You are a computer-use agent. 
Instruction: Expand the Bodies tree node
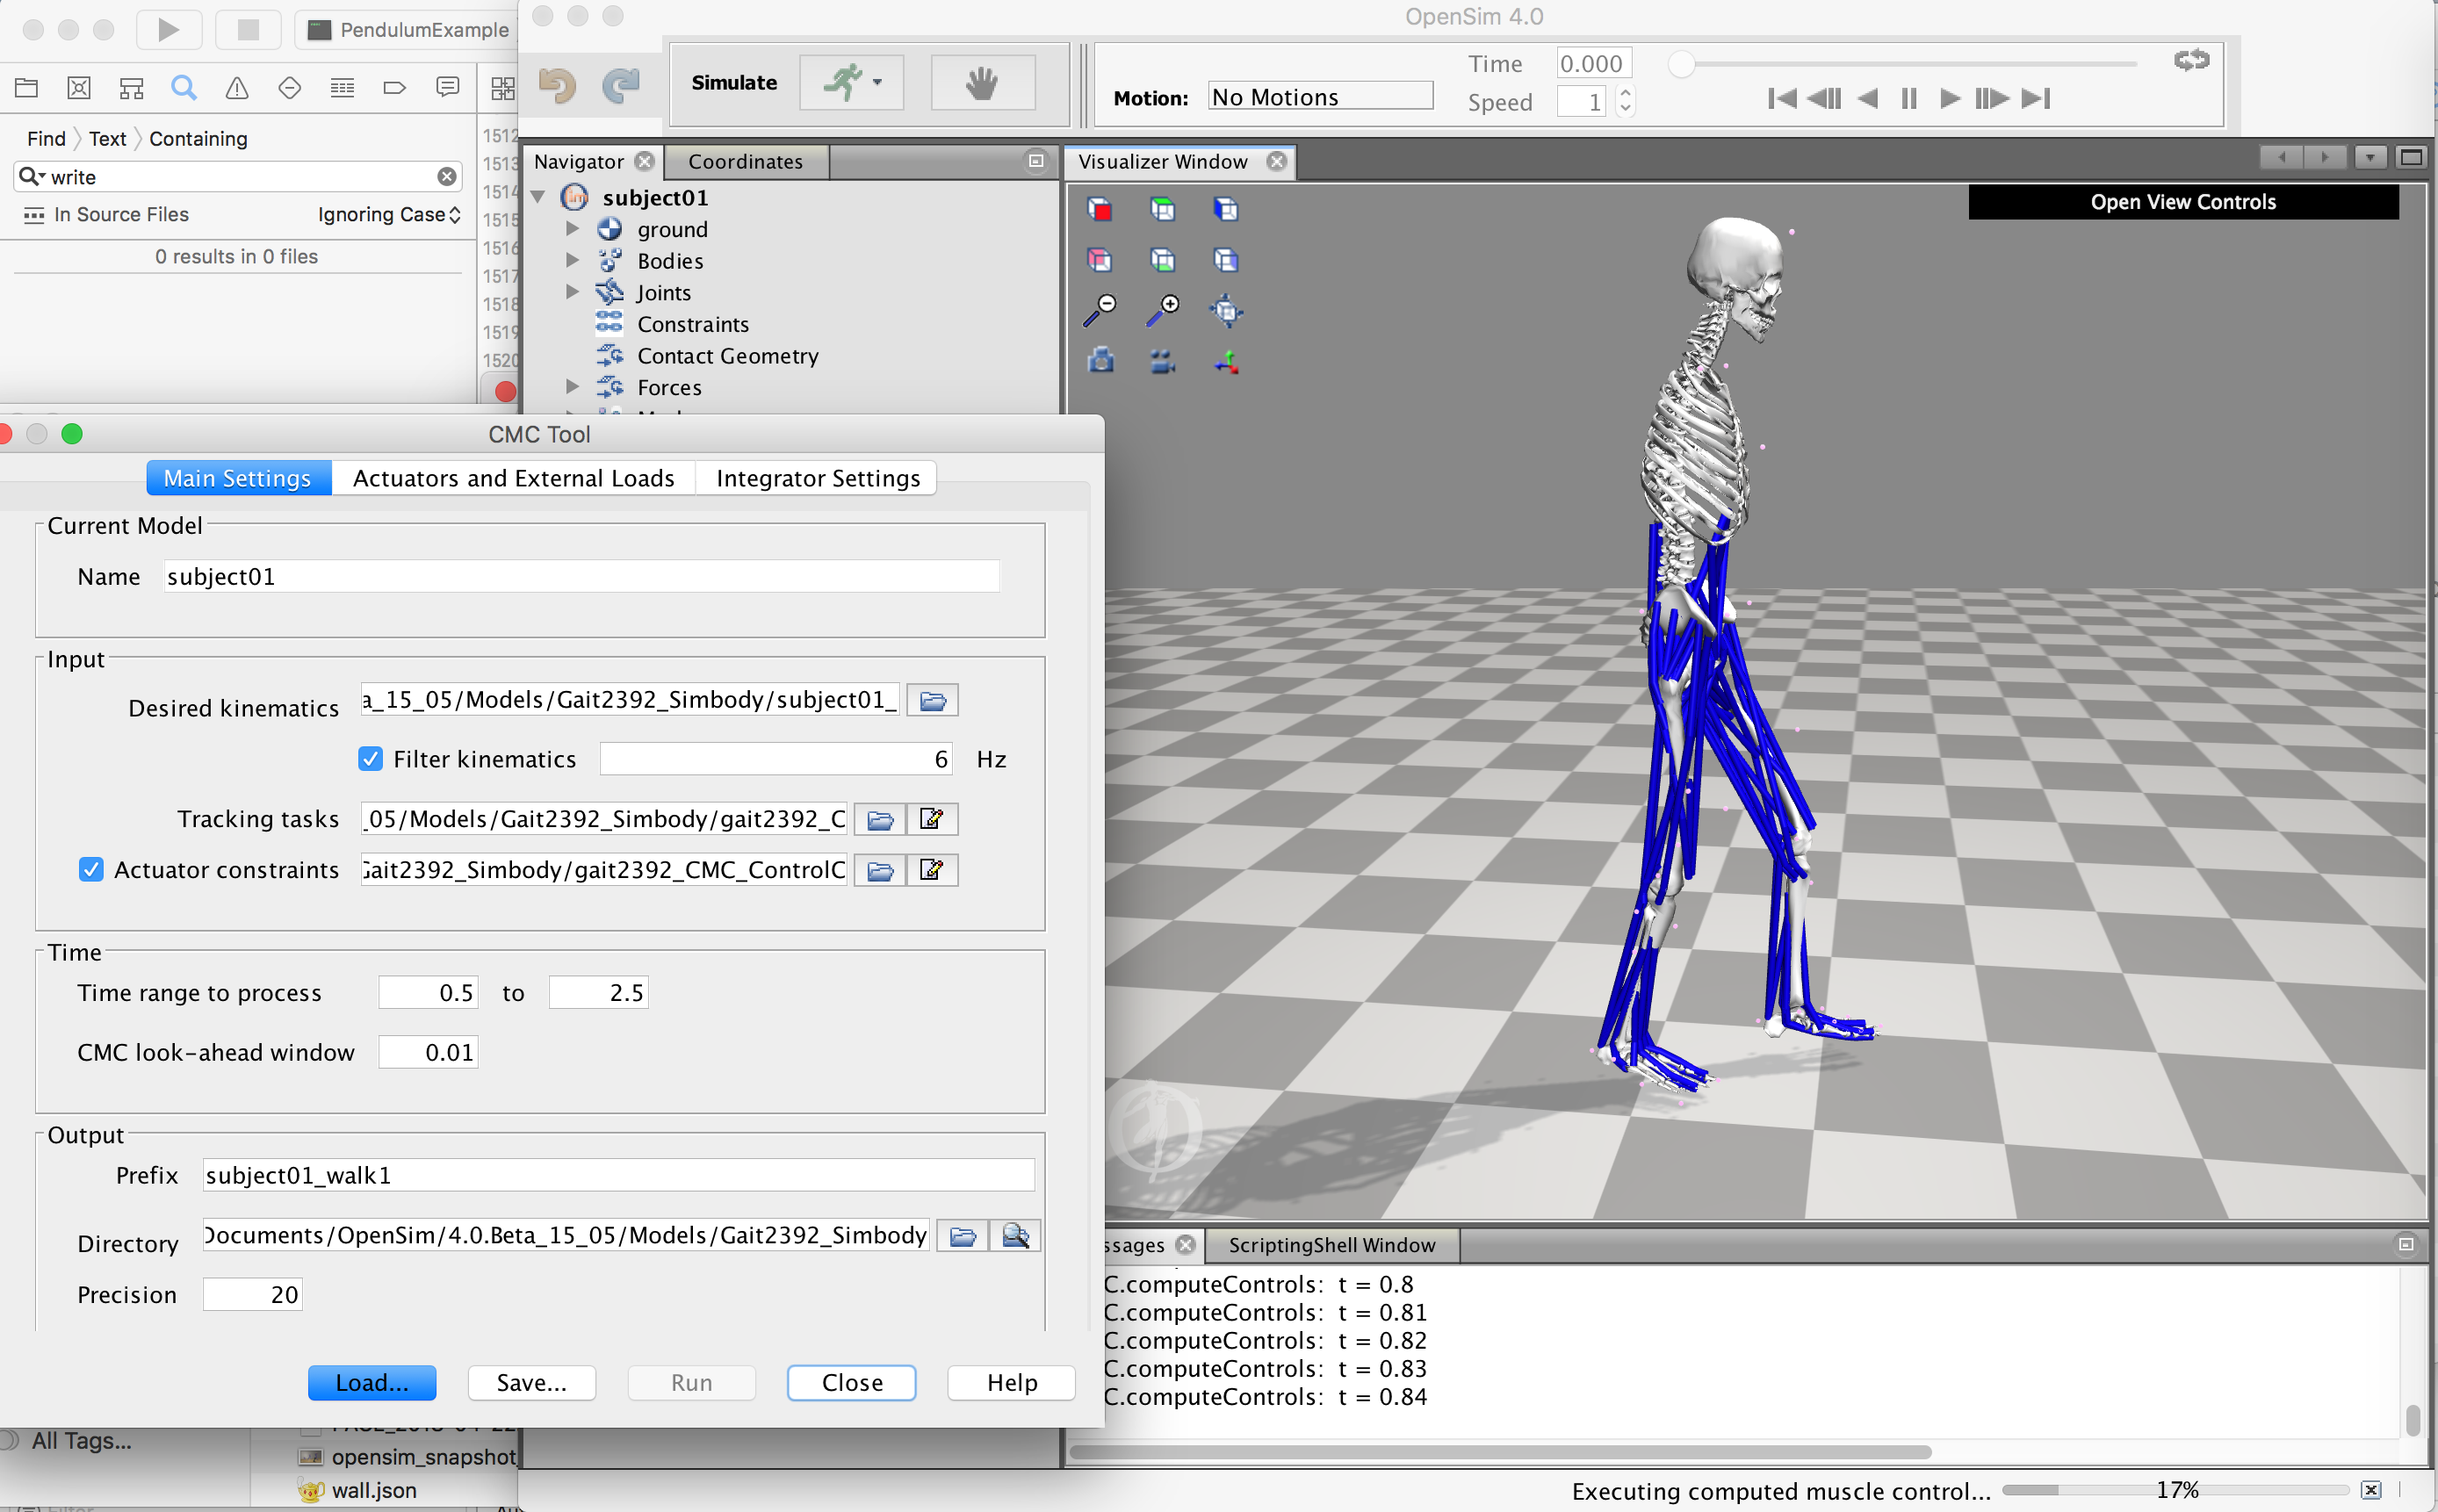pos(572,261)
